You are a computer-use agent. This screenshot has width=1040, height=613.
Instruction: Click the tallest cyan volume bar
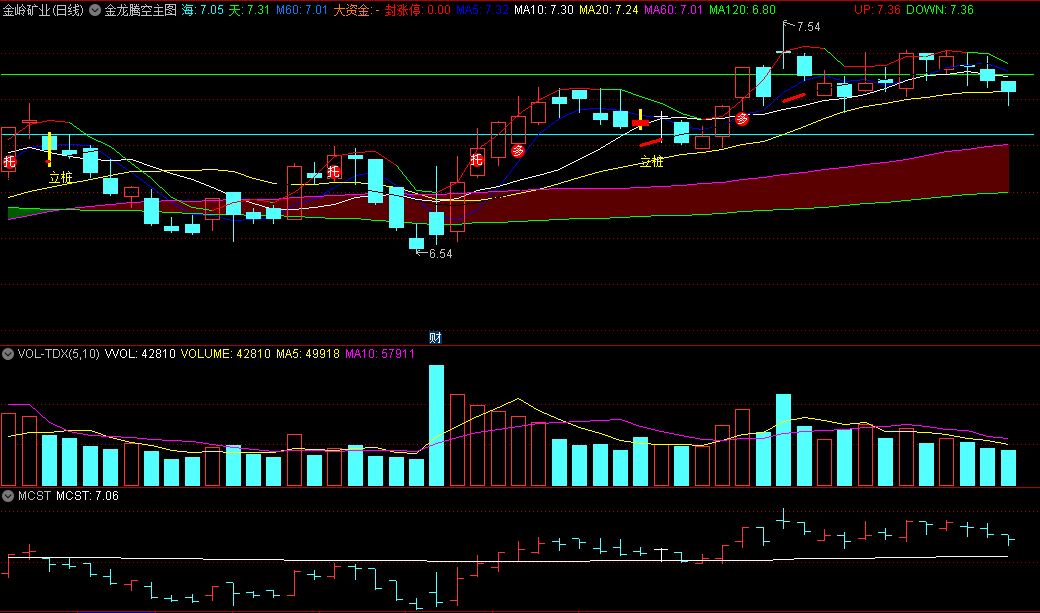[436, 425]
